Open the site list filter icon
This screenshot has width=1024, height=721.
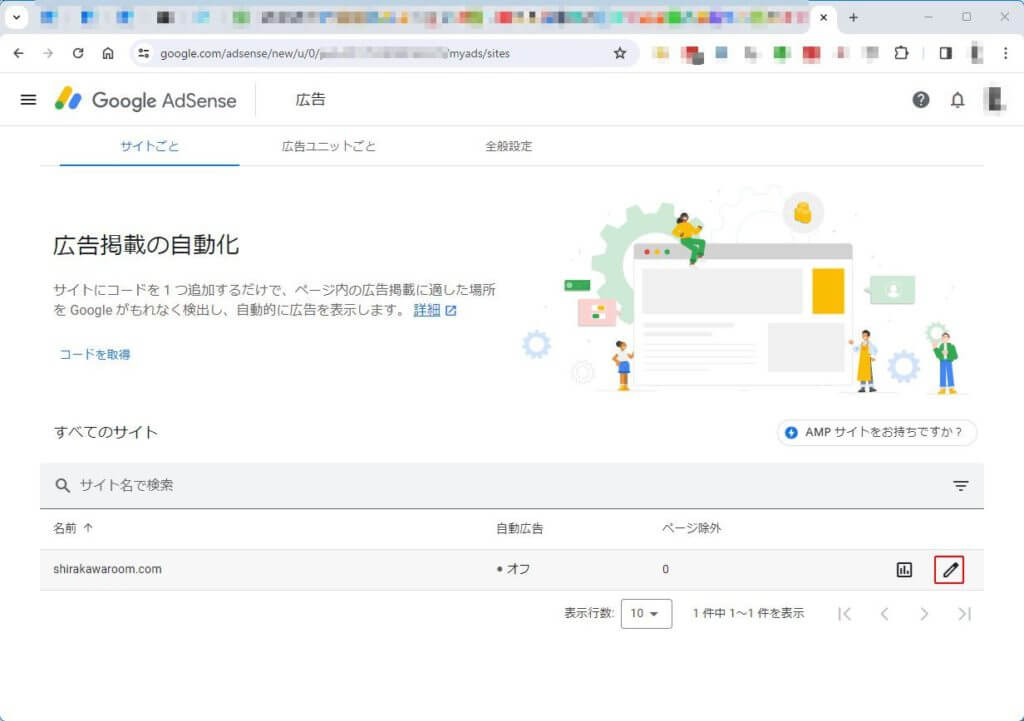tap(960, 486)
